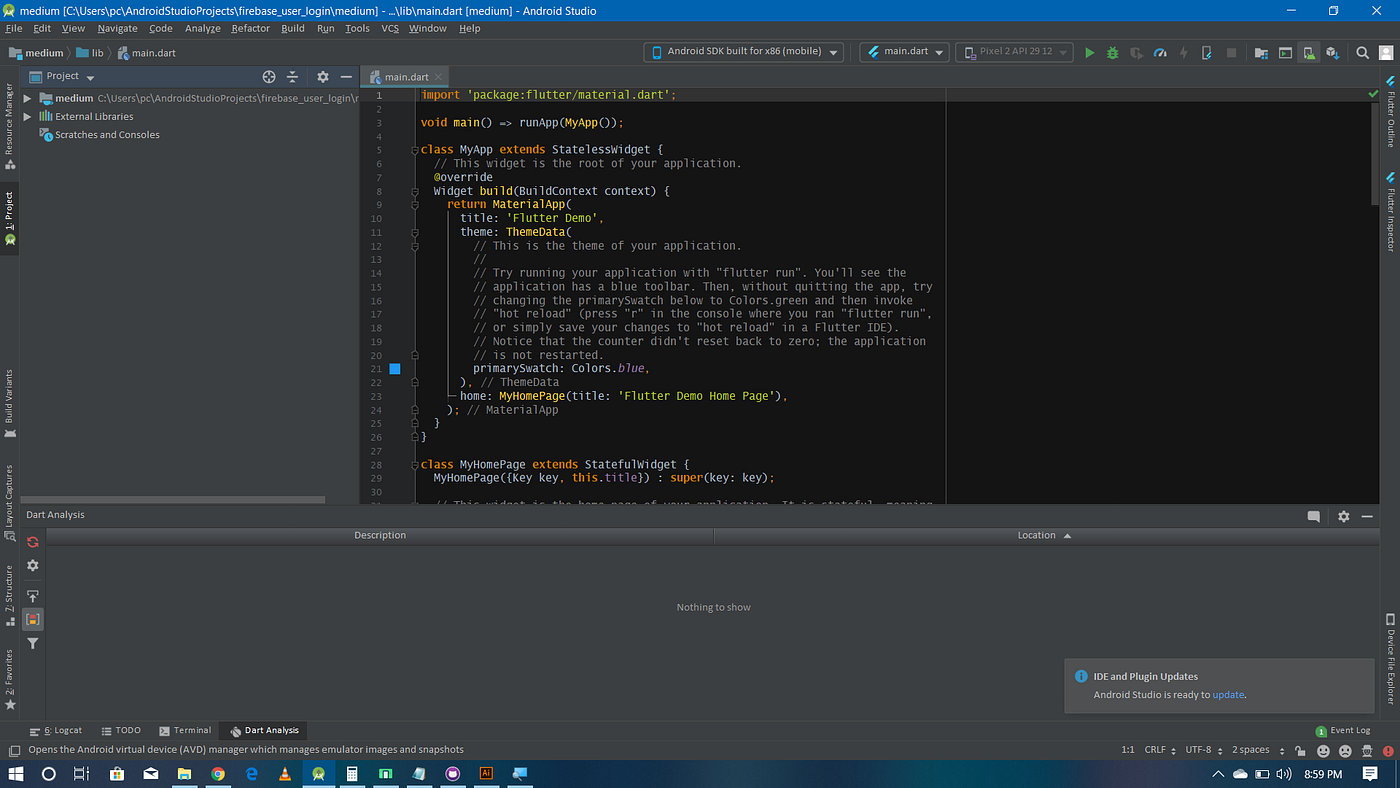Launch the Android Profiler gauge icon

(1160, 52)
